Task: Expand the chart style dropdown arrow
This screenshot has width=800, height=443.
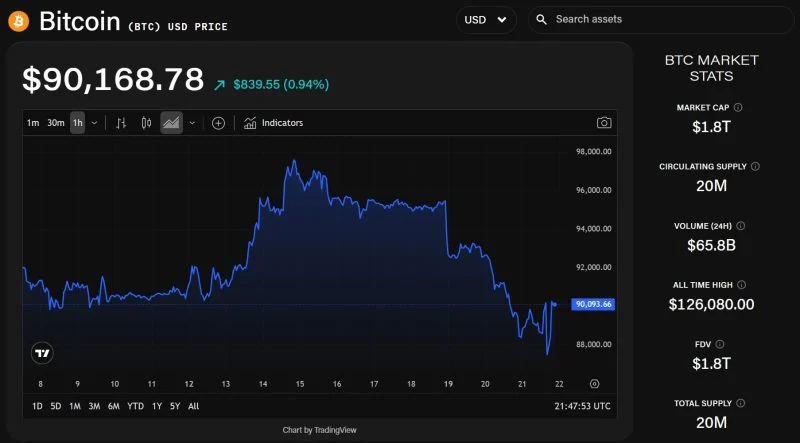Action: (x=192, y=123)
